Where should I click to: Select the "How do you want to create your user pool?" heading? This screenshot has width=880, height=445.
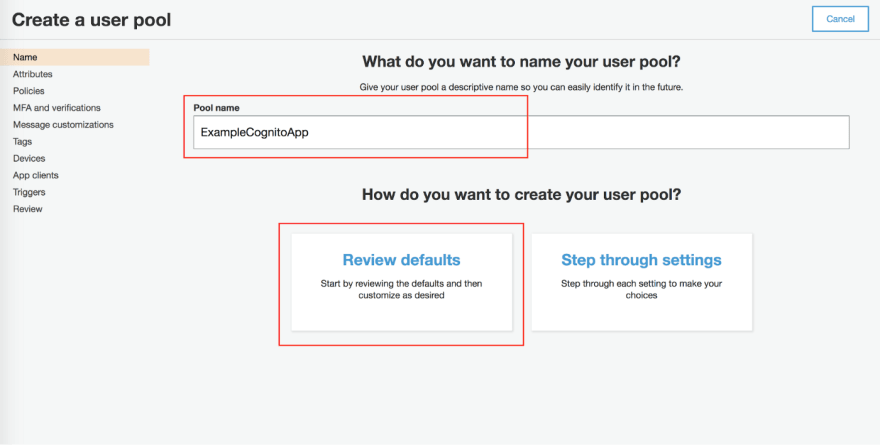click(521, 195)
